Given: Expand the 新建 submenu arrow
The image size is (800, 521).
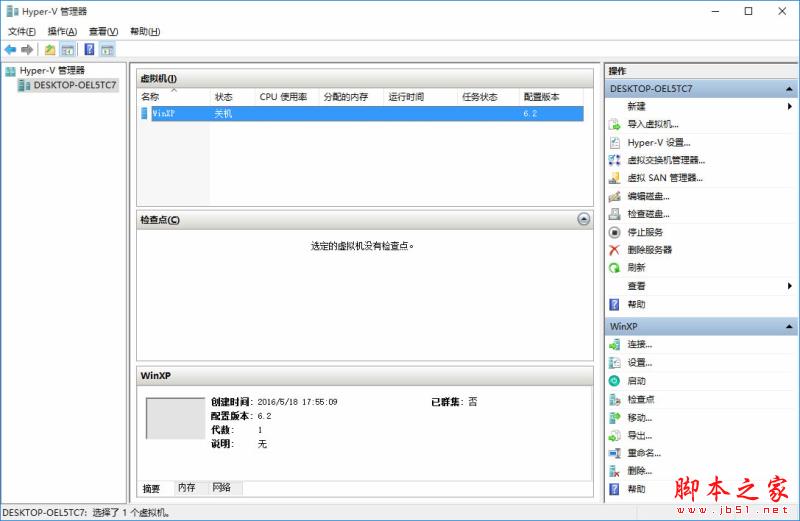Looking at the screenshot, I should (790, 106).
